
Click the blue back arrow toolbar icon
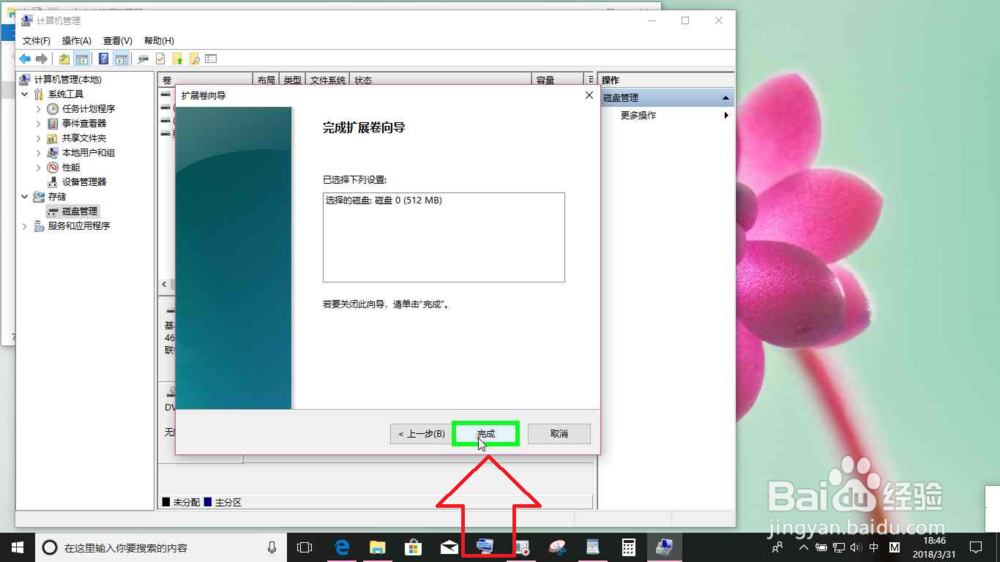point(24,59)
